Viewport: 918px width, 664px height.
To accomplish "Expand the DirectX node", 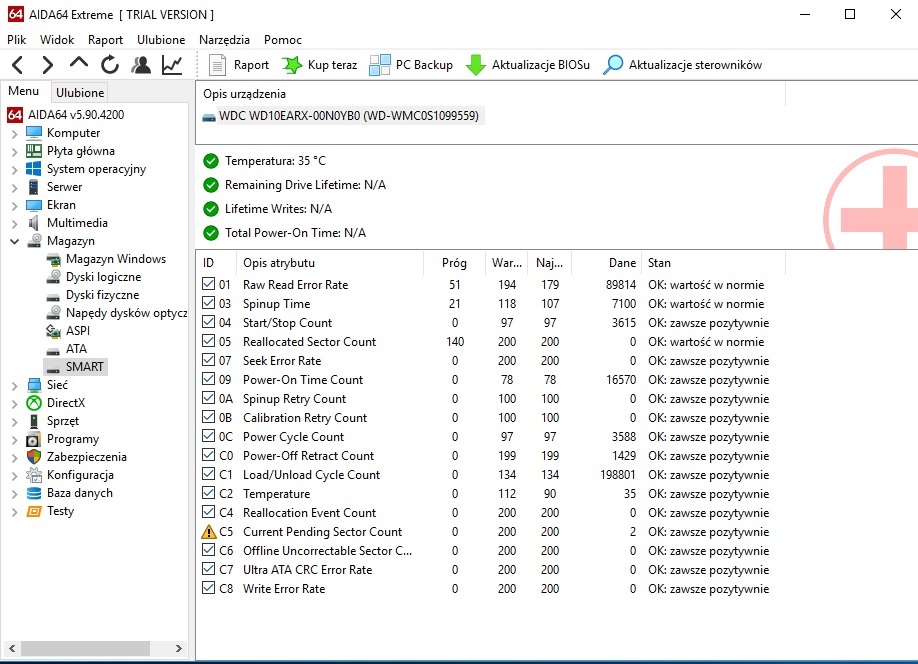I will (15, 403).
